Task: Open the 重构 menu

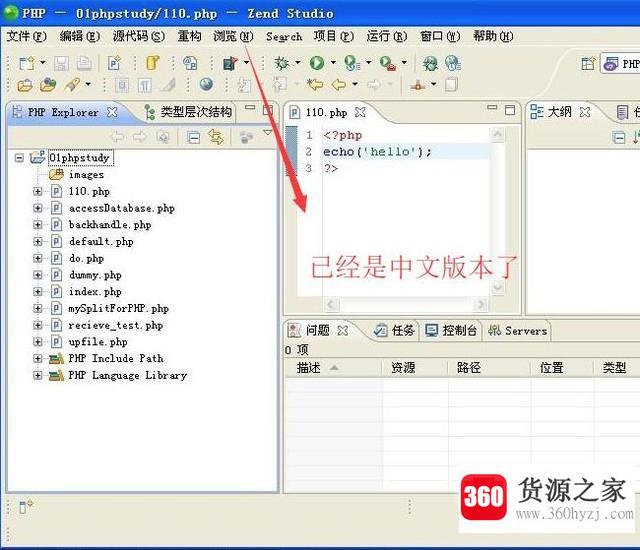Action: (x=189, y=36)
